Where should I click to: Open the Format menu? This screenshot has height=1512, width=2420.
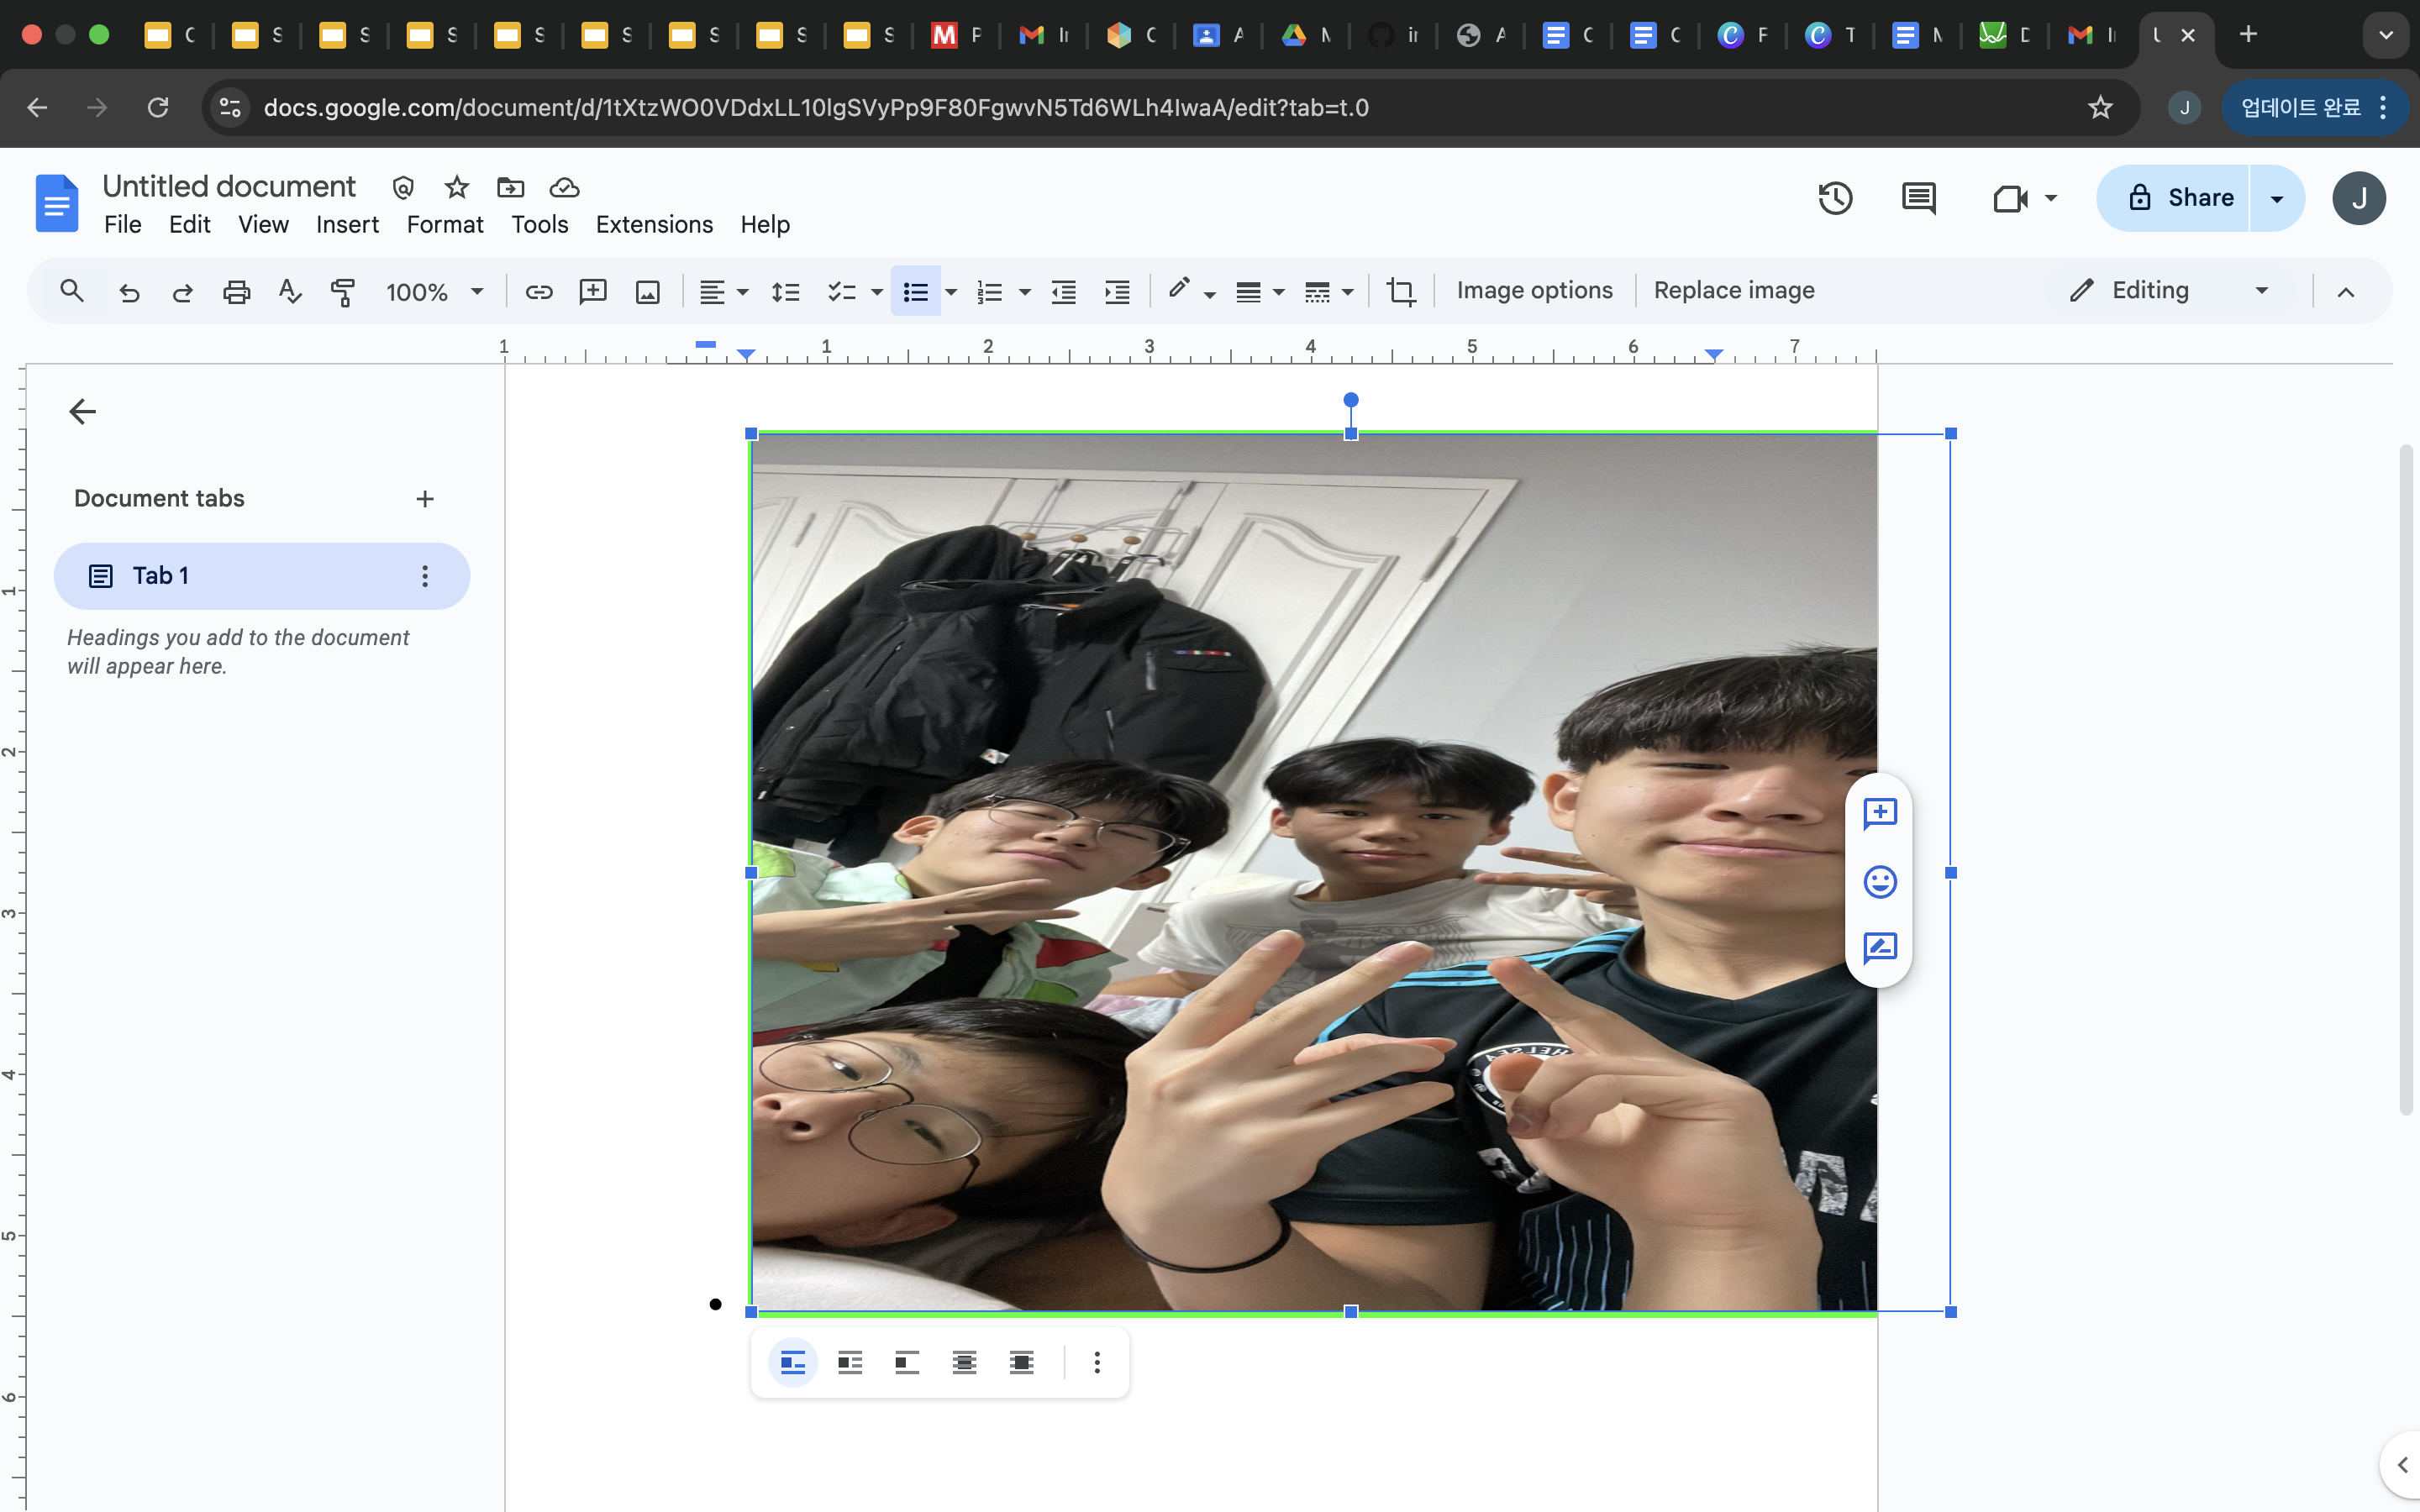[445, 224]
